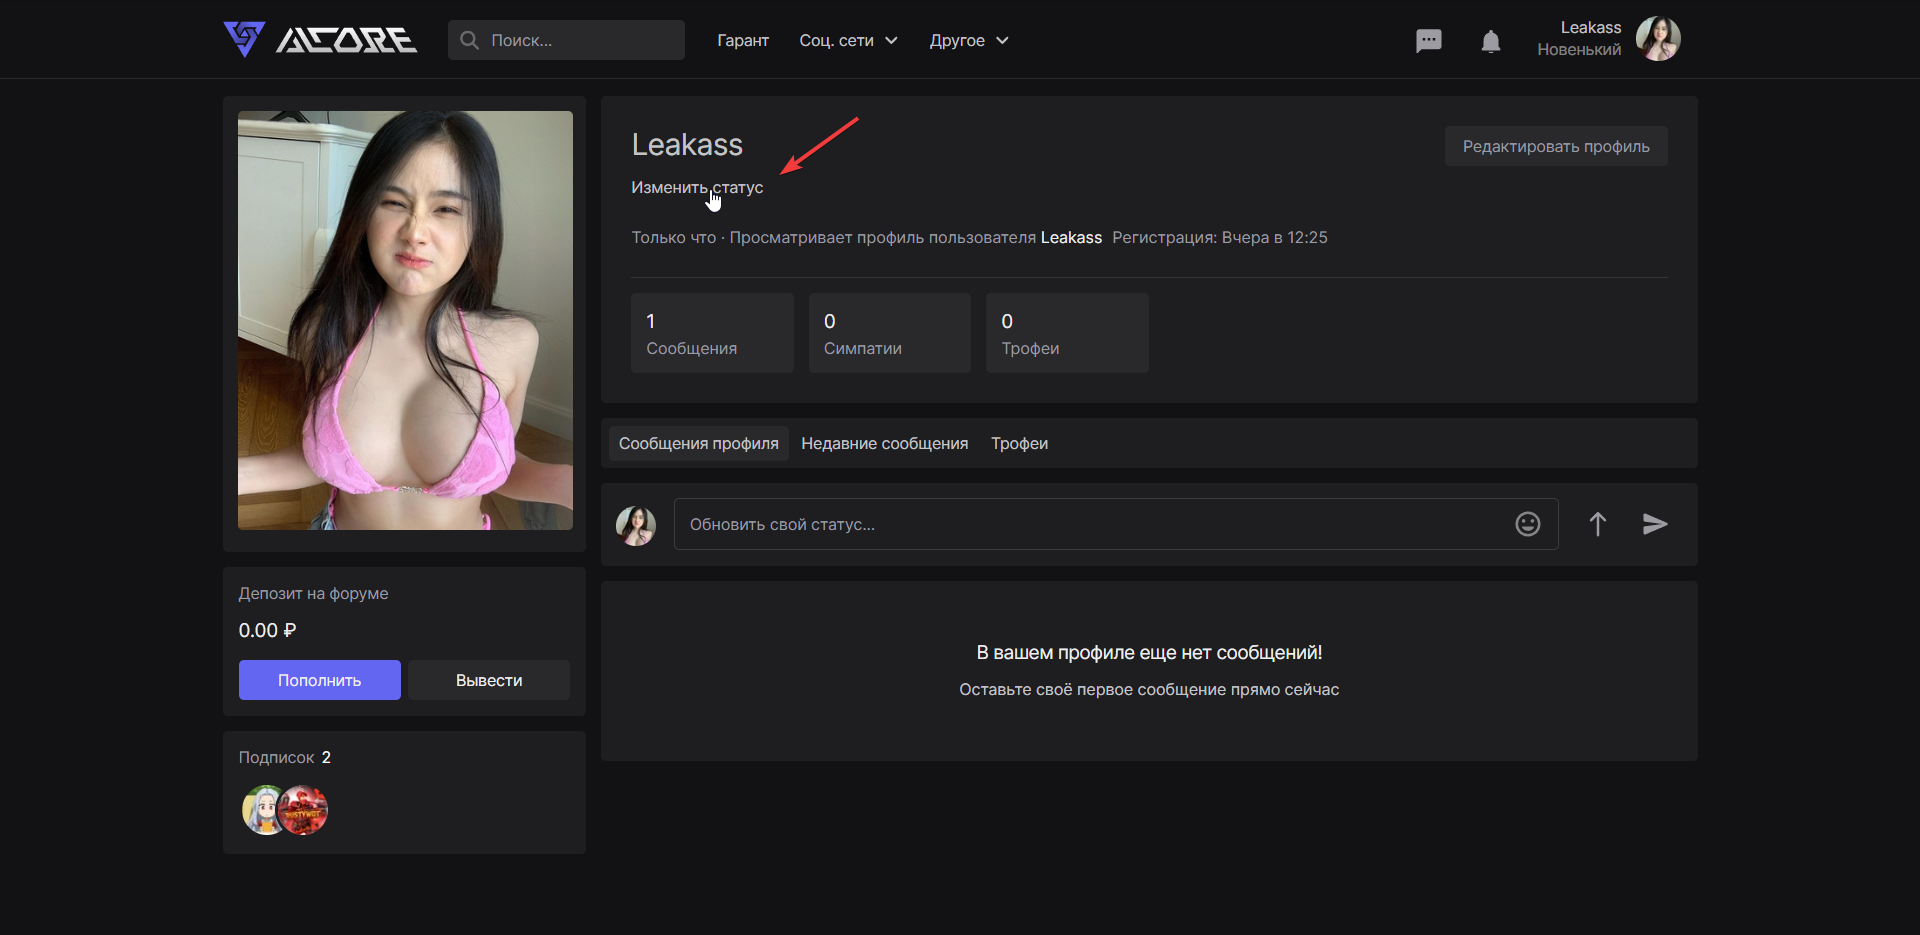1920x935 pixels.
Task: Open notifications bell icon
Action: coord(1490,41)
